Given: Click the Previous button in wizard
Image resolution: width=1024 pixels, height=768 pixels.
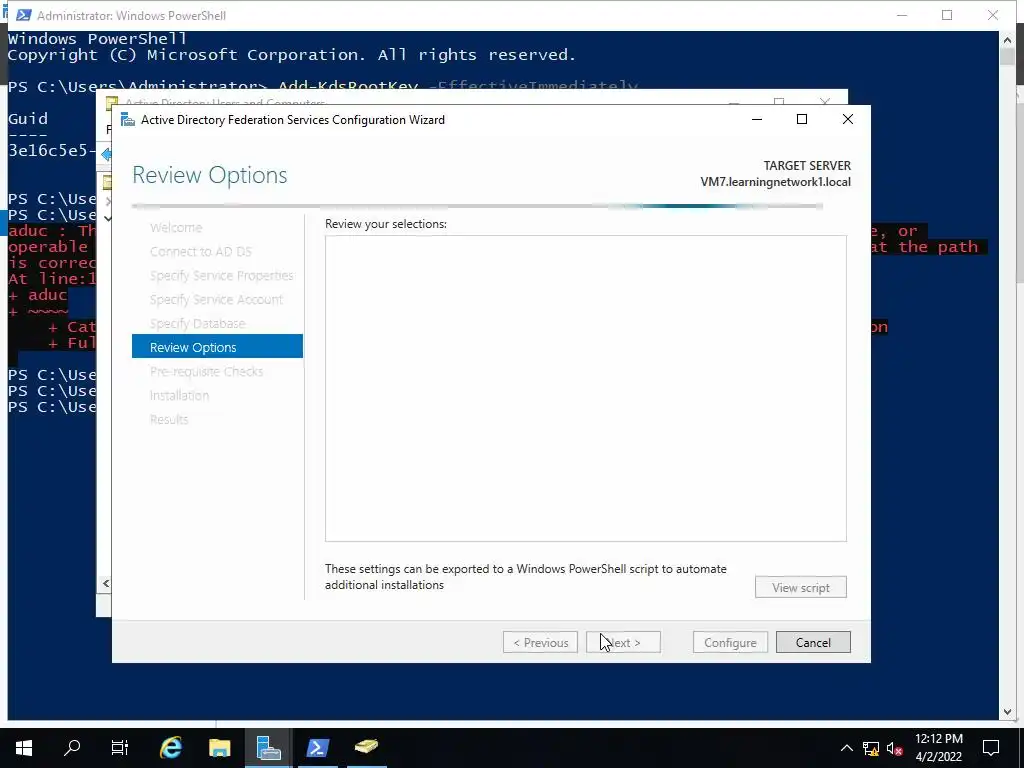Looking at the screenshot, I should (x=540, y=643).
